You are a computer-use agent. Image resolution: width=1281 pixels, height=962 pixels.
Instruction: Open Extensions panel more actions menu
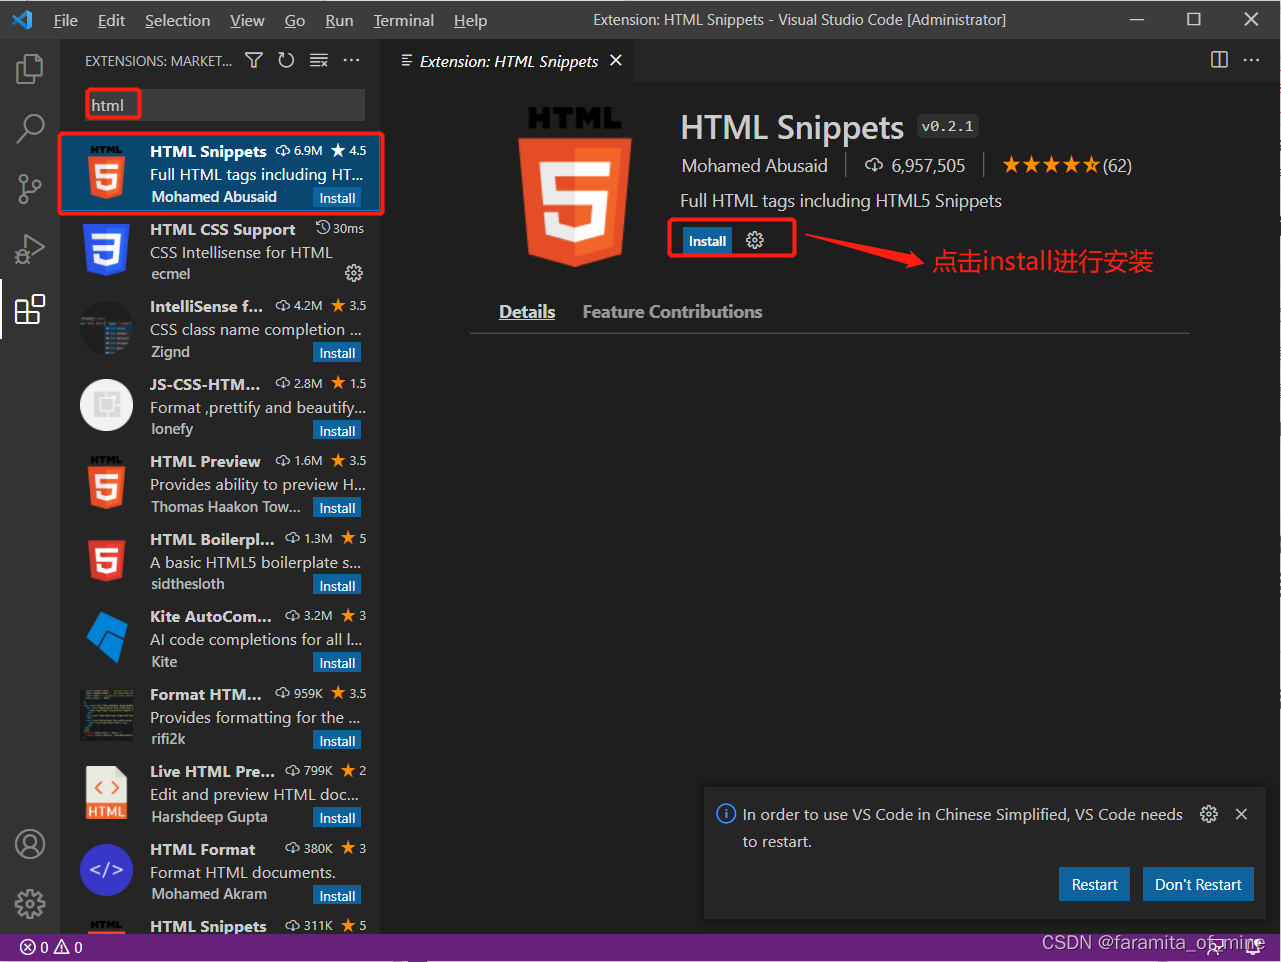click(351, 61)
